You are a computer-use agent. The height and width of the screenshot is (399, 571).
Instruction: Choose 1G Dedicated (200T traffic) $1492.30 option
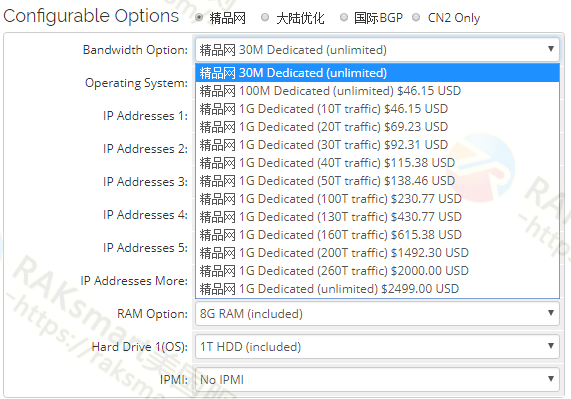point(377,253)
